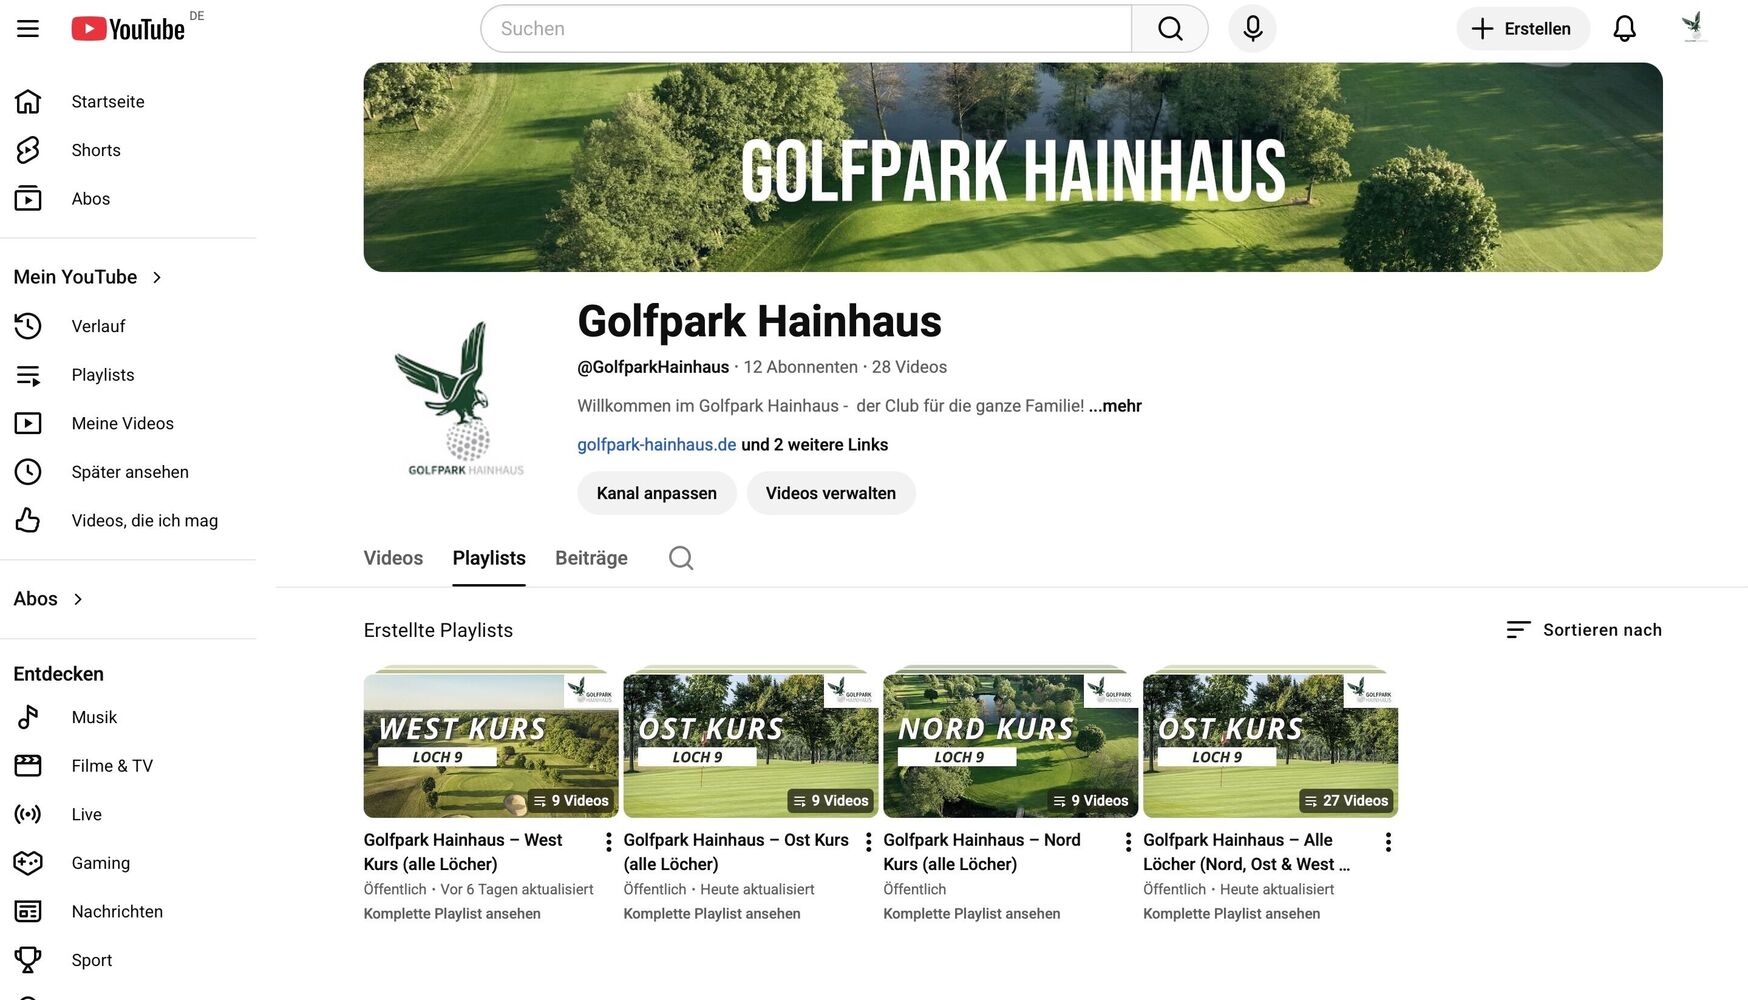Expand channel description with ...mehr
The image size is (1748, 1000).
1115,406
